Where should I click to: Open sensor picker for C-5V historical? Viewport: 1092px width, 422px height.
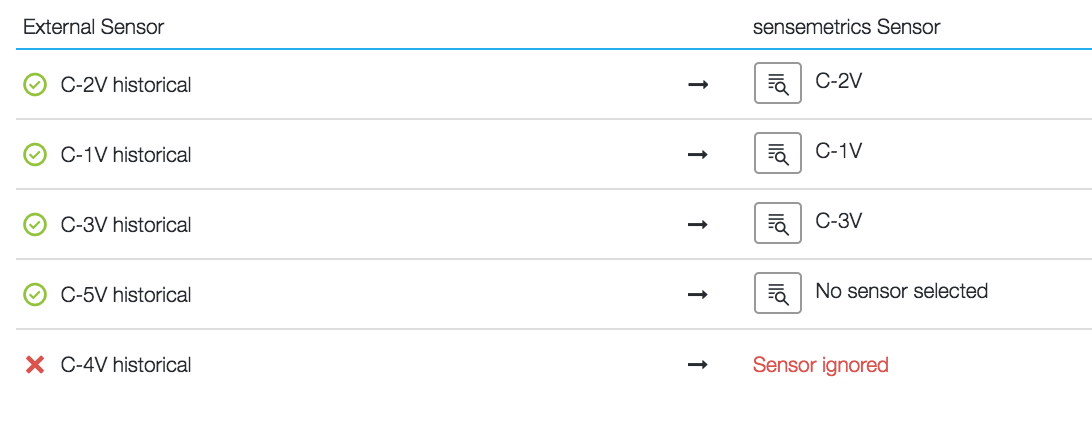[777, 293]
